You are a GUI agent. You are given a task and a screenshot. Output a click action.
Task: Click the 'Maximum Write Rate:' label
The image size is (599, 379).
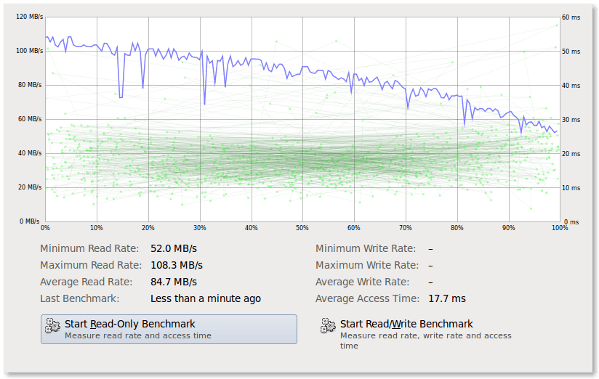pos(367,265)
